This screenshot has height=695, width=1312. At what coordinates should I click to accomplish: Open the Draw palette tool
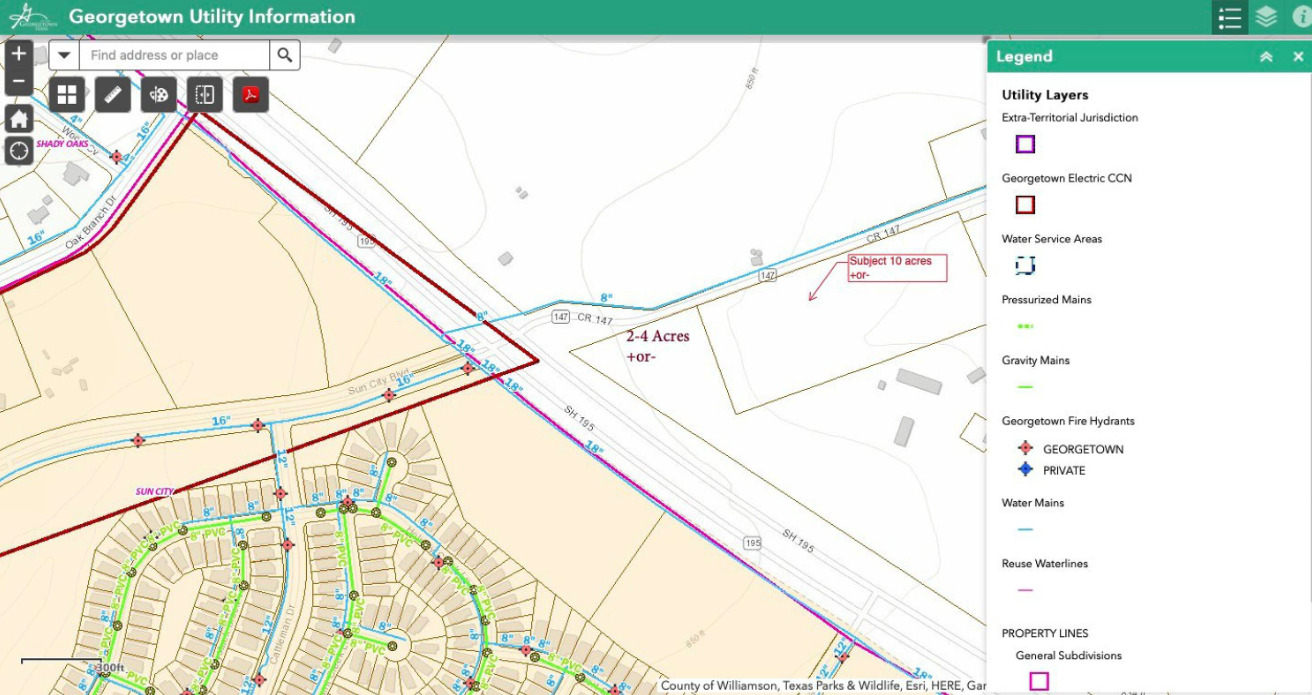(x=159, y=95)
